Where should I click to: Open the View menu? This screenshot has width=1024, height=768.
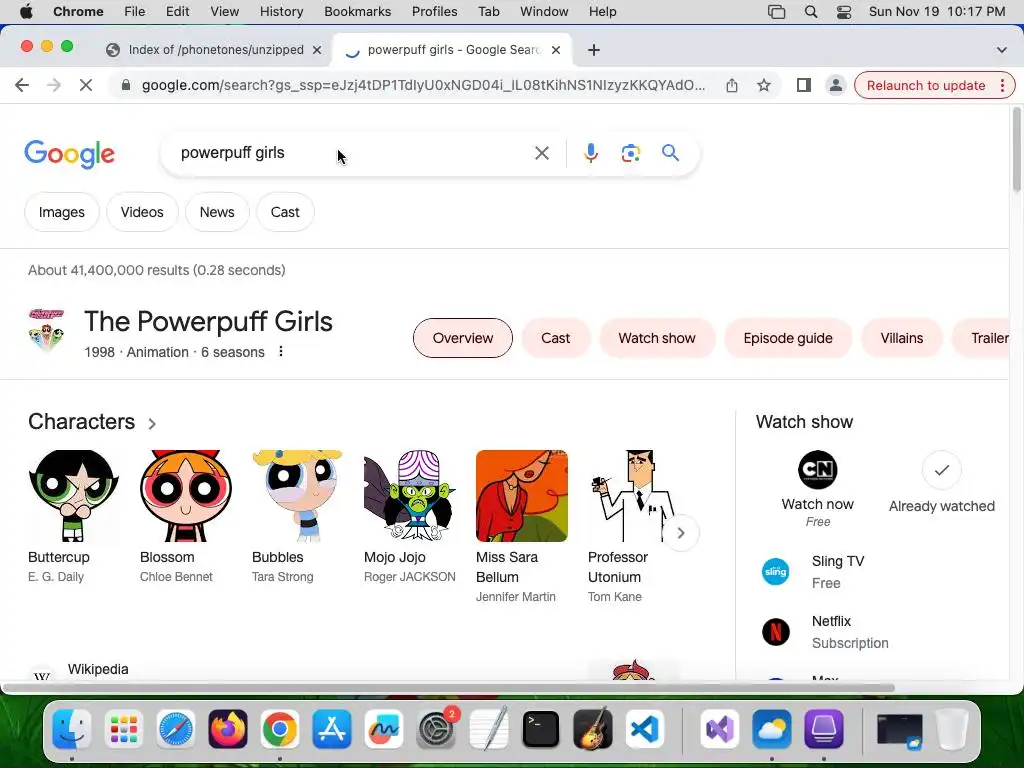tap(225, 12)
